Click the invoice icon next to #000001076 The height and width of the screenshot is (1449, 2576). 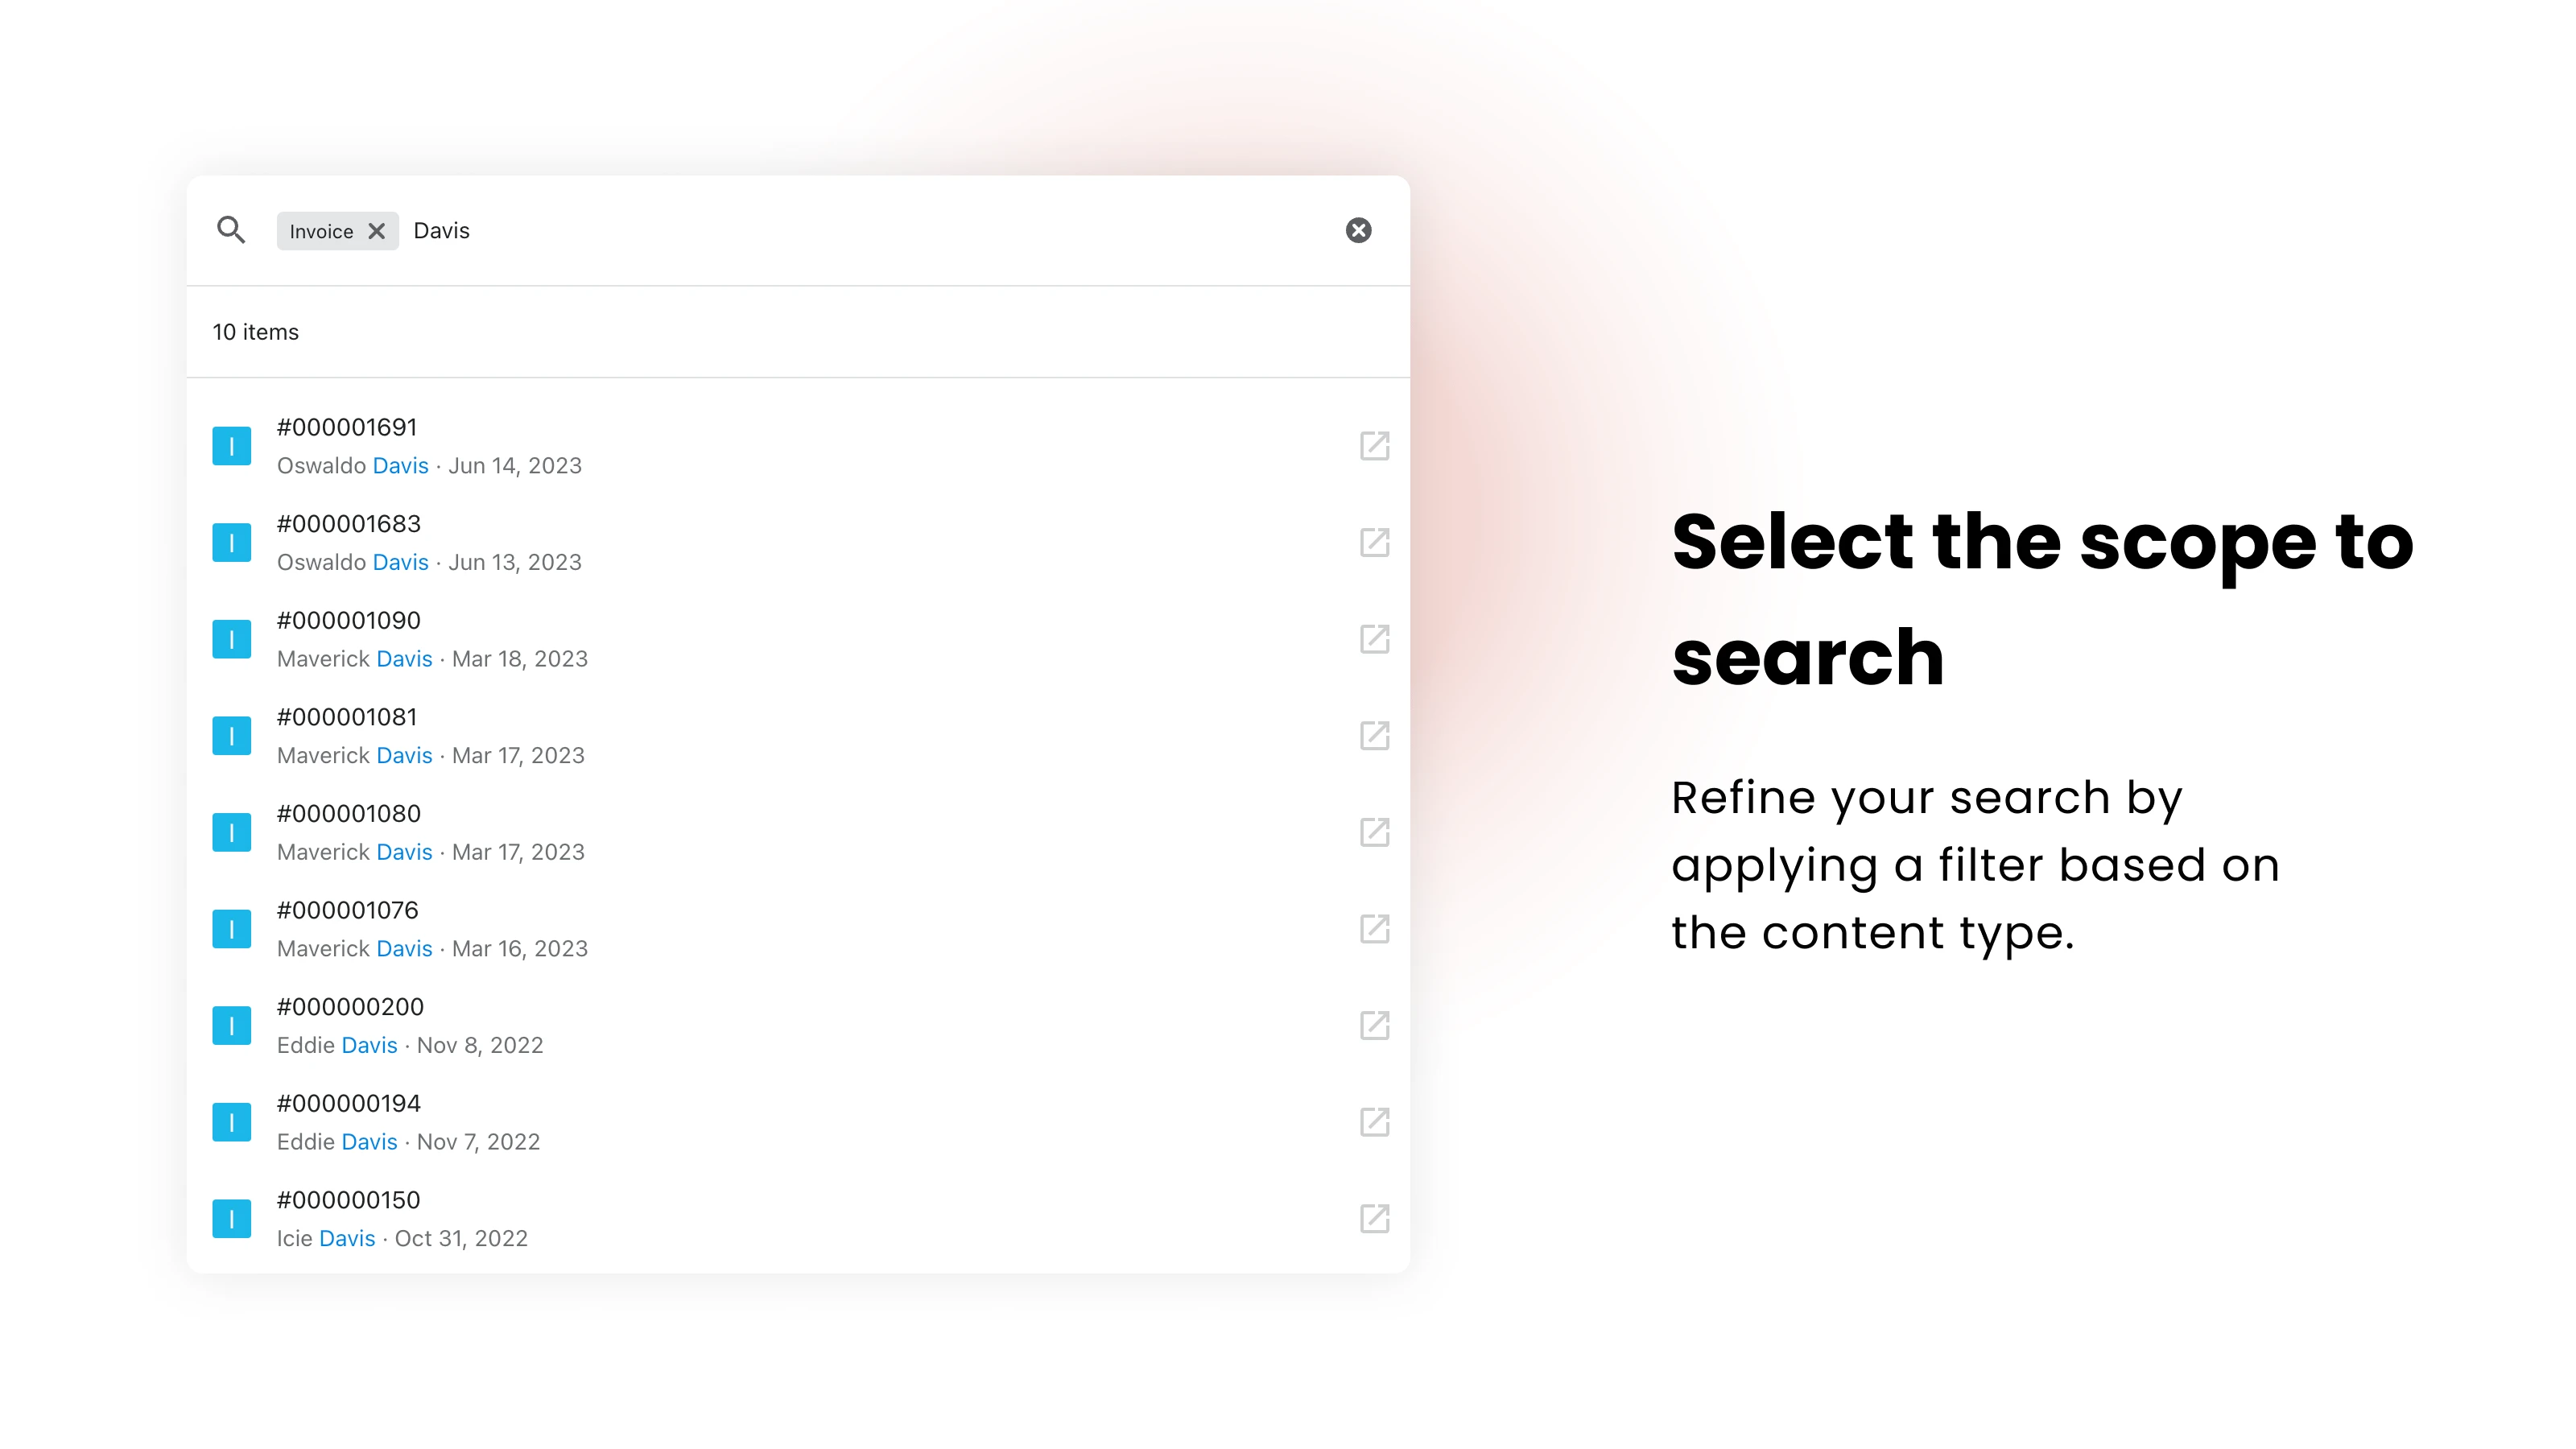(231, 928)
